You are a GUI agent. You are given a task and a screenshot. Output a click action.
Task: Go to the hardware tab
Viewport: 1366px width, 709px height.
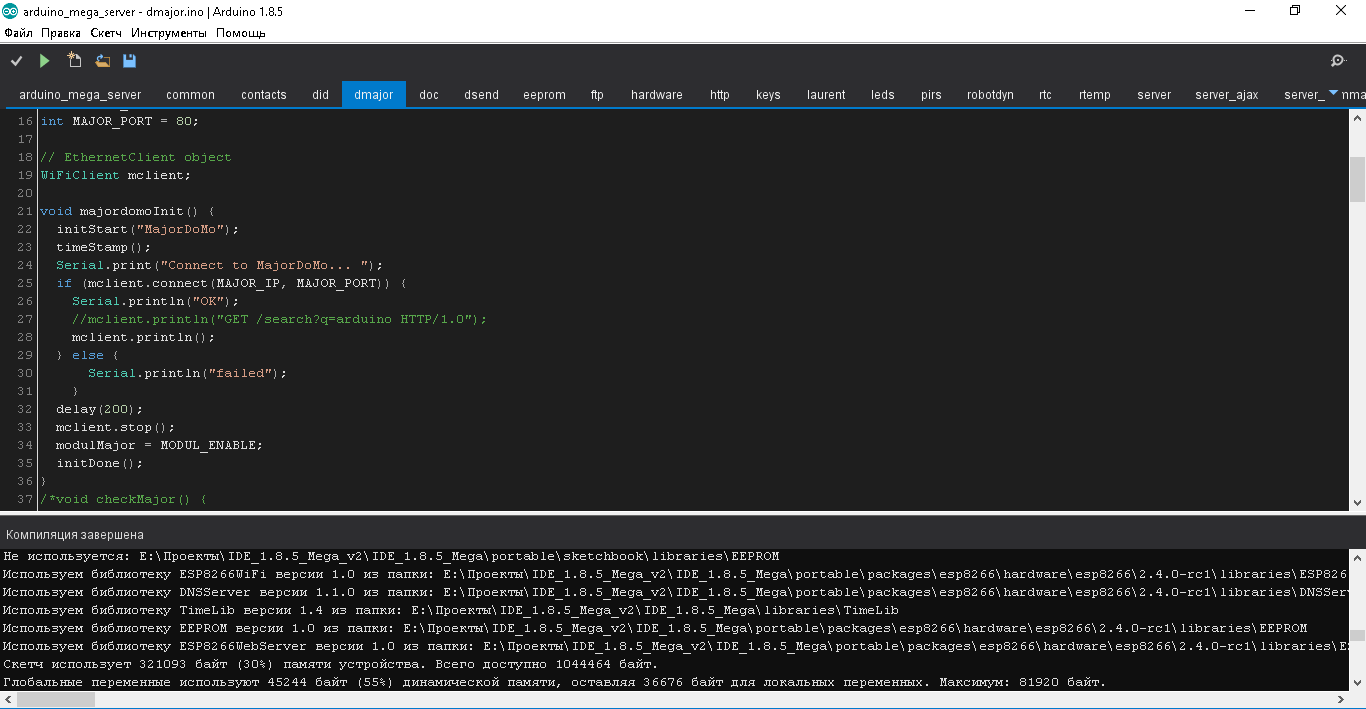656,95
